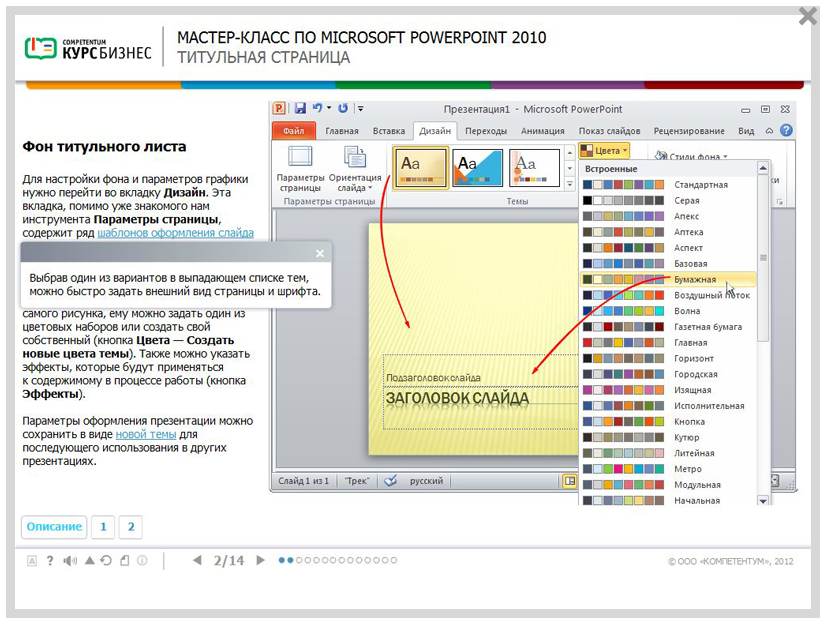The image size is (834, 628).
Task: Go to next page with right arrow
Action: [x=260, y=560]
